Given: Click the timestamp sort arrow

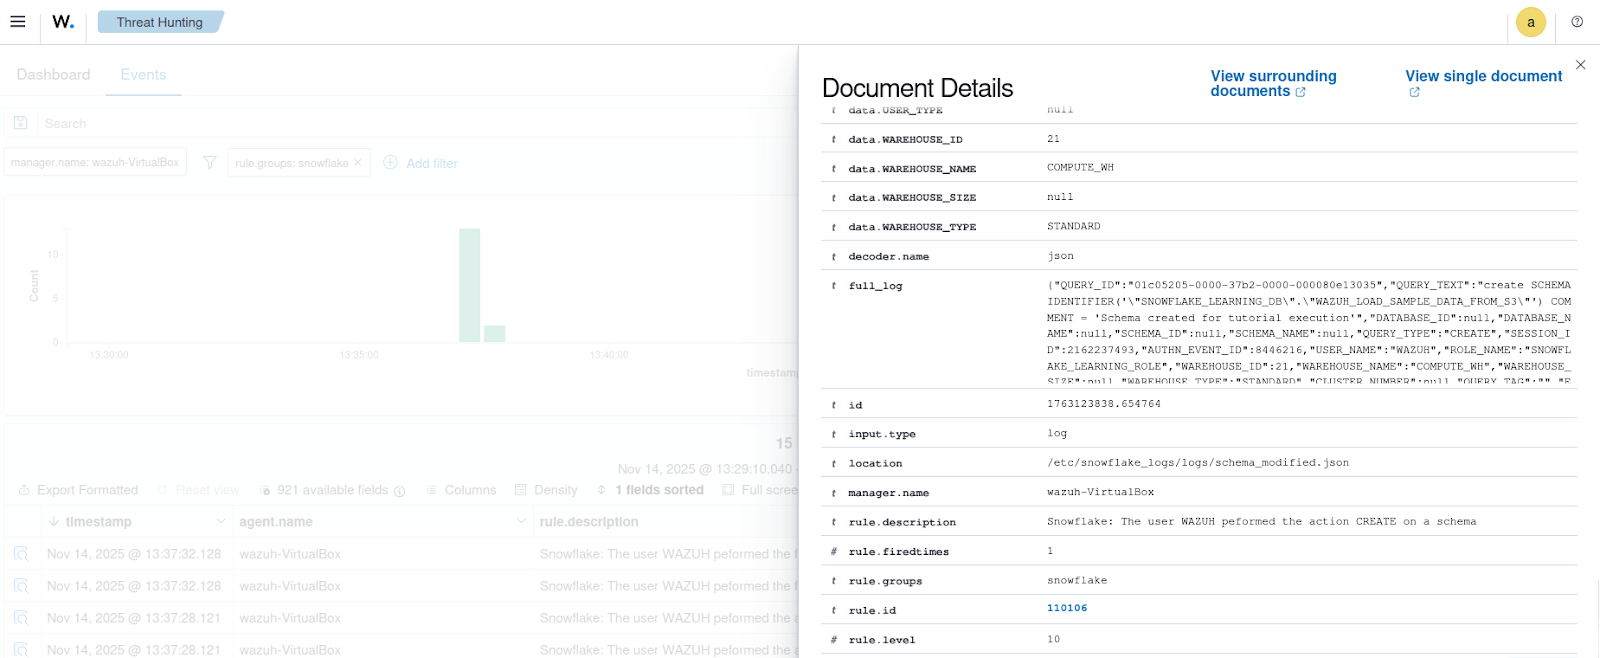Looking at the screenshot, I should tap(54, 522).
